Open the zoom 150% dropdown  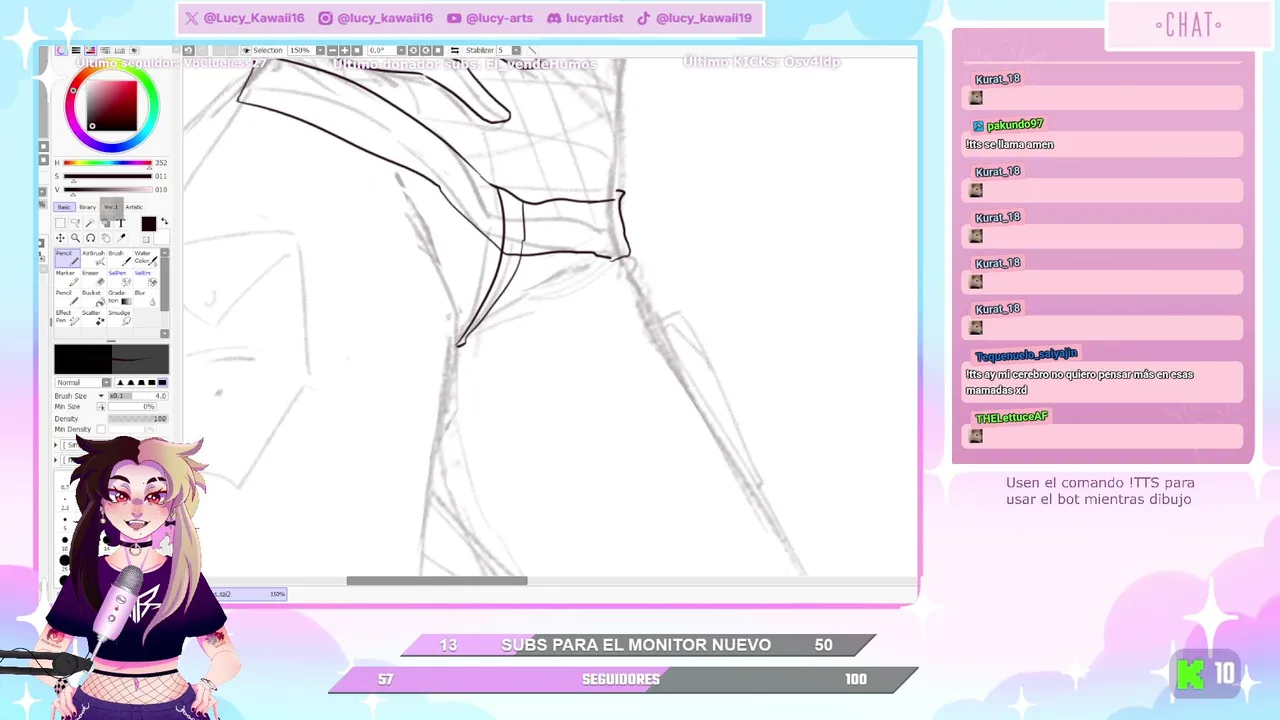(320, 50)
